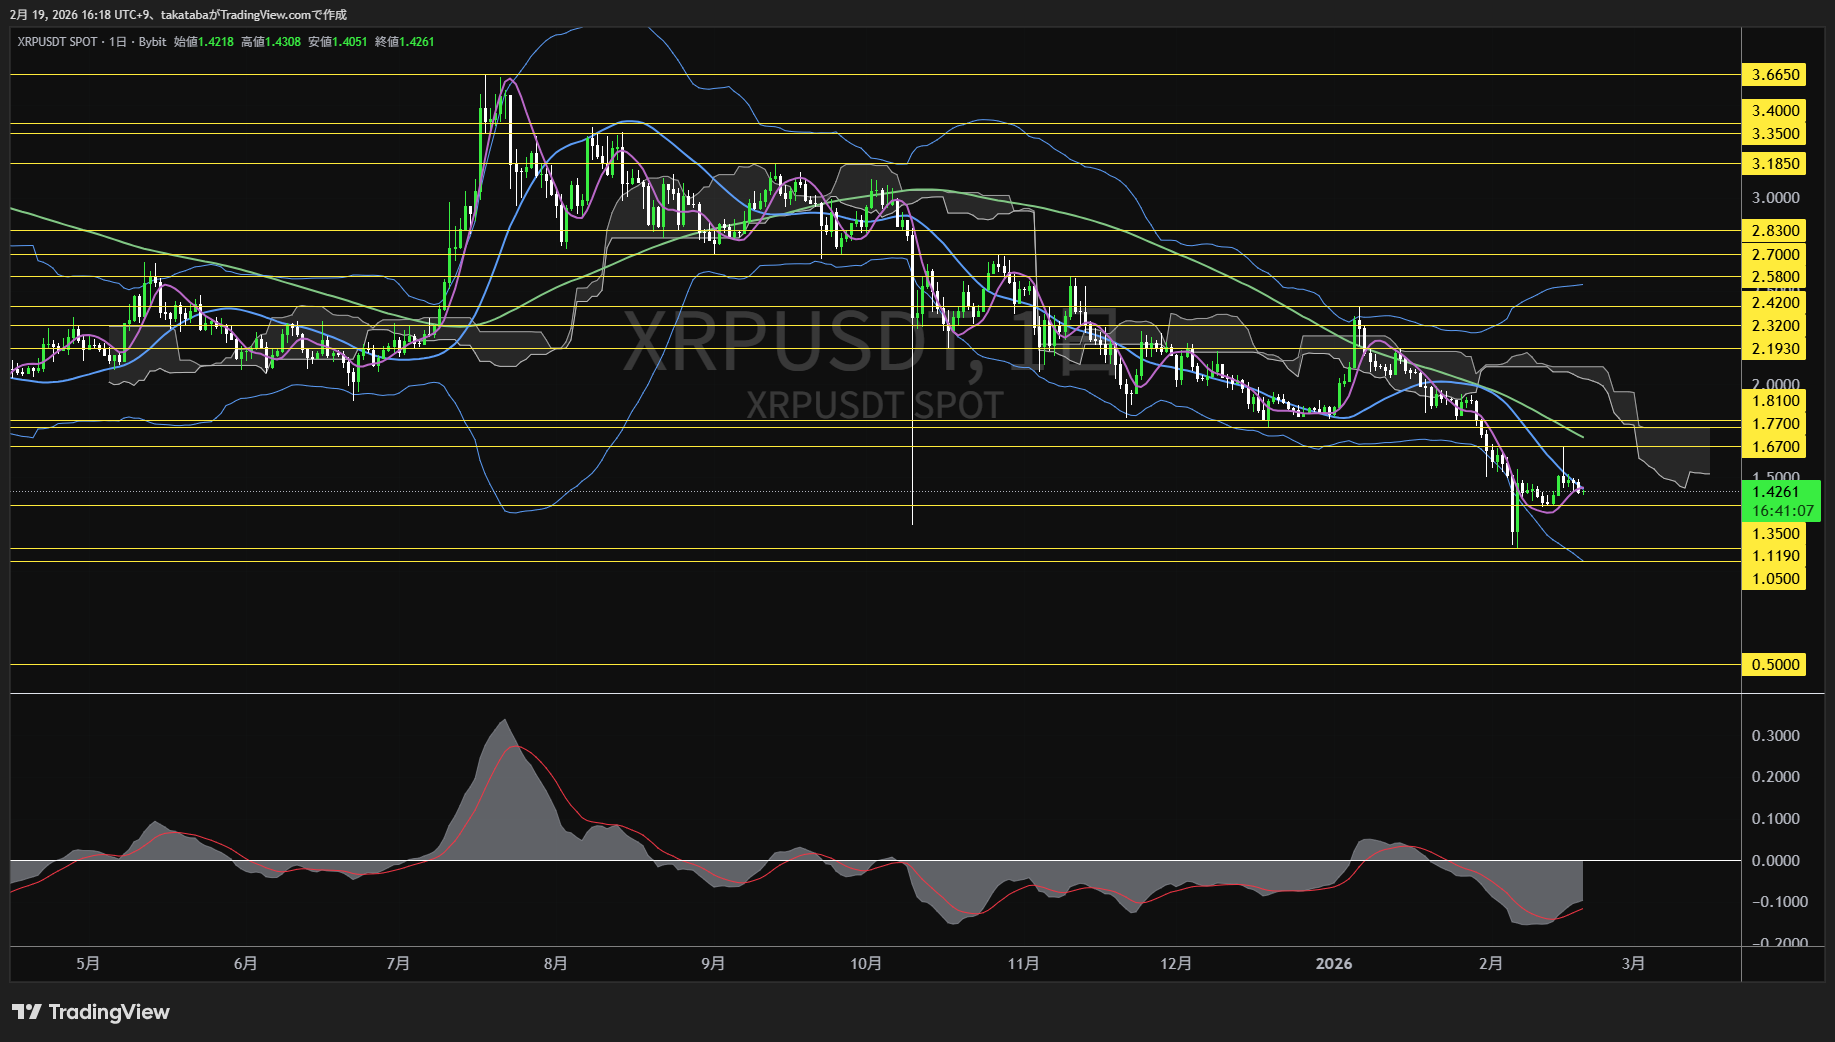Select the 2.1930 price level label
The image size is (1835, 1042).
(1775, 349)
